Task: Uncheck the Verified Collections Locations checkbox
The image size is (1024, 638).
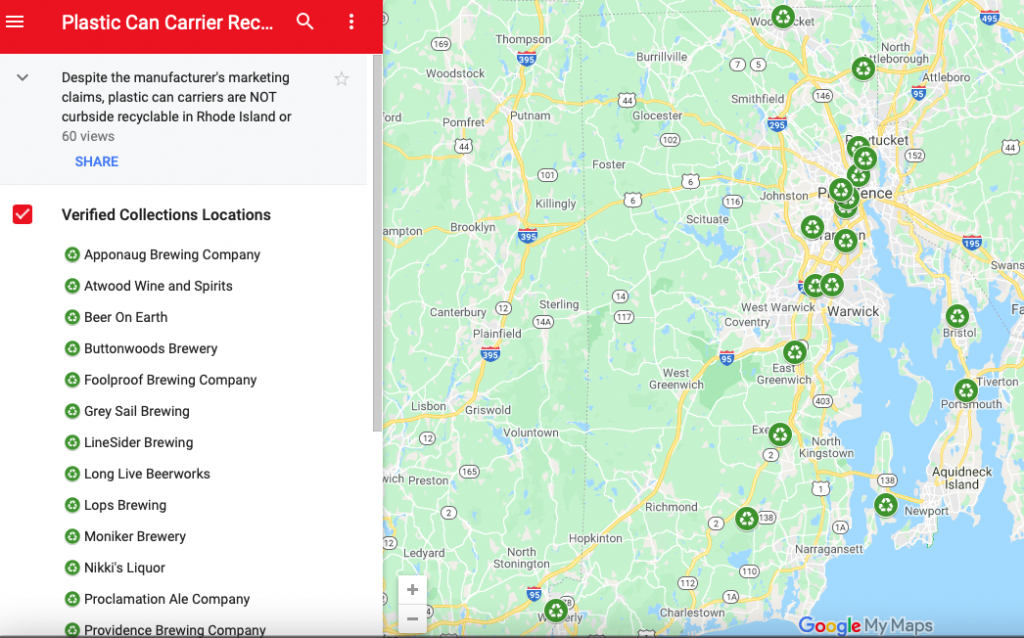Action: pos(22,214)
